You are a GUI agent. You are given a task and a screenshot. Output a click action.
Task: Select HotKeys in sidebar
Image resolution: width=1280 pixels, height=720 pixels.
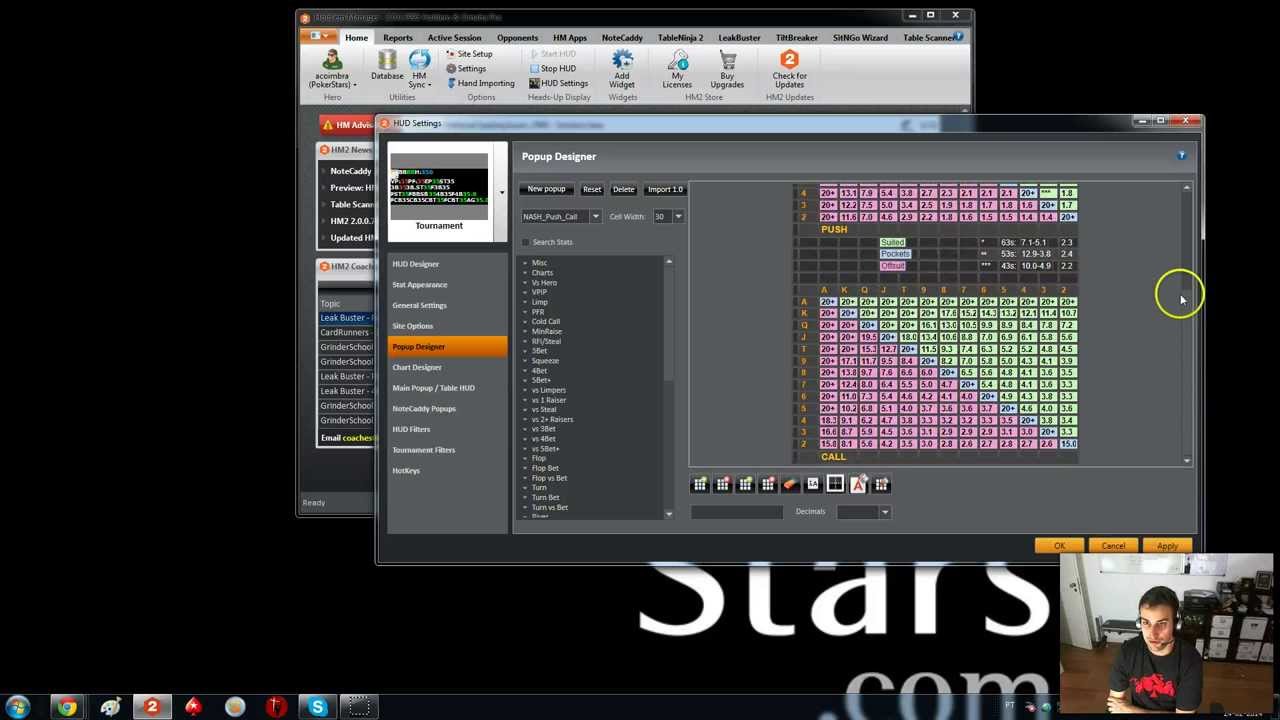tap(447, 470)
